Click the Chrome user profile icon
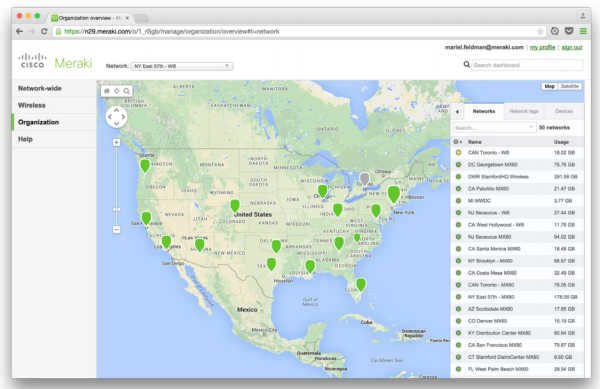The width and height of the screenshot is (600, 389). [x=582, y=16]
